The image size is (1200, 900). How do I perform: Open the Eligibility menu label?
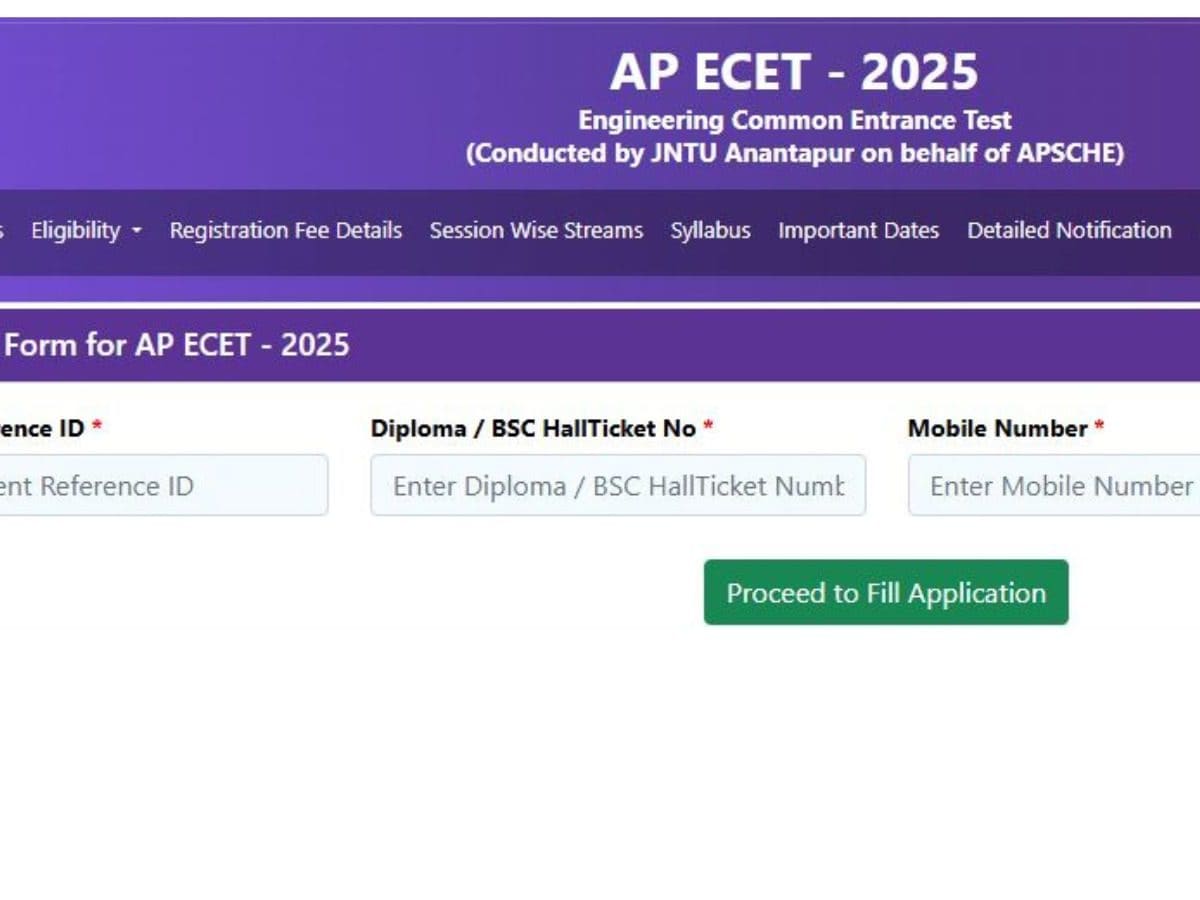click(x=75, y=230)
